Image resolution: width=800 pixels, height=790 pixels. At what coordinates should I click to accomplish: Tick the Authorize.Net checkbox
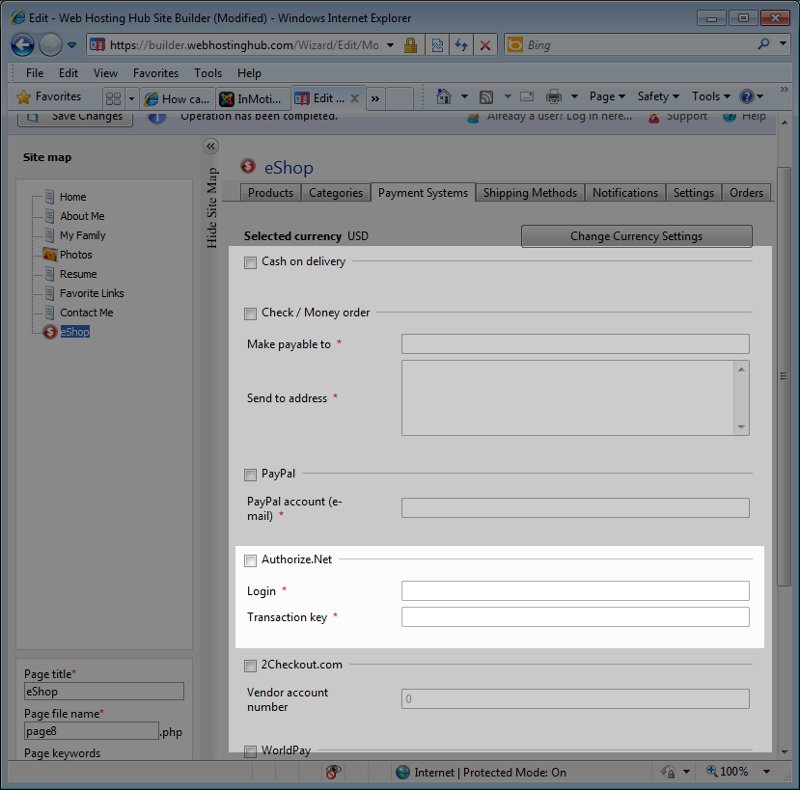pyautogui.click(x=250, y=560)
